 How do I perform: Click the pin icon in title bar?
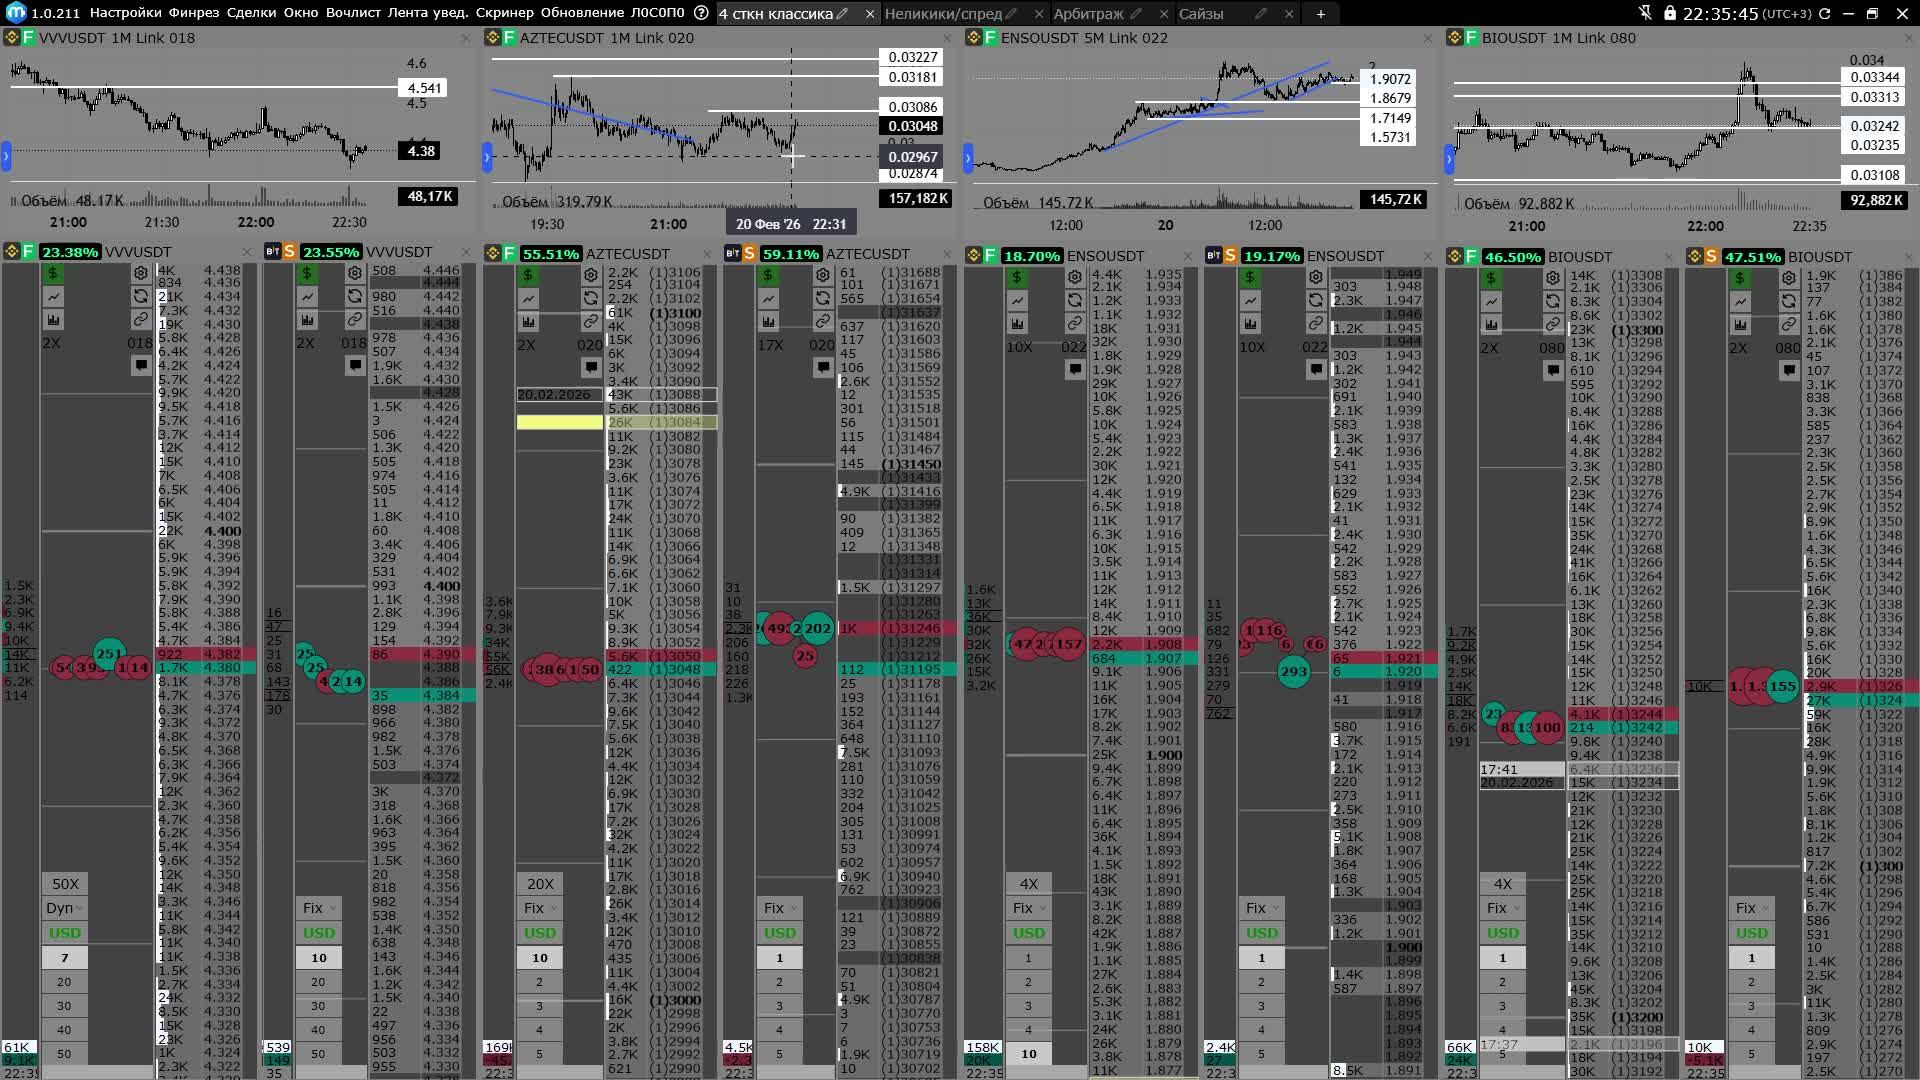tap(1646, 13)
